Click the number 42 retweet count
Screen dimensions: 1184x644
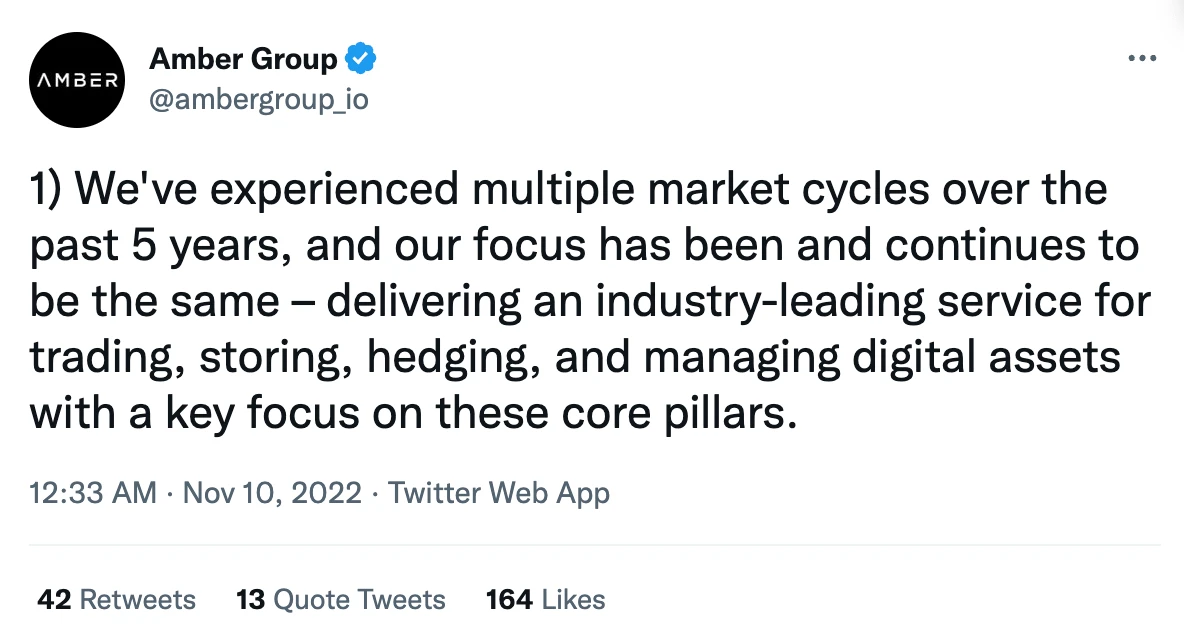point(54,599)
